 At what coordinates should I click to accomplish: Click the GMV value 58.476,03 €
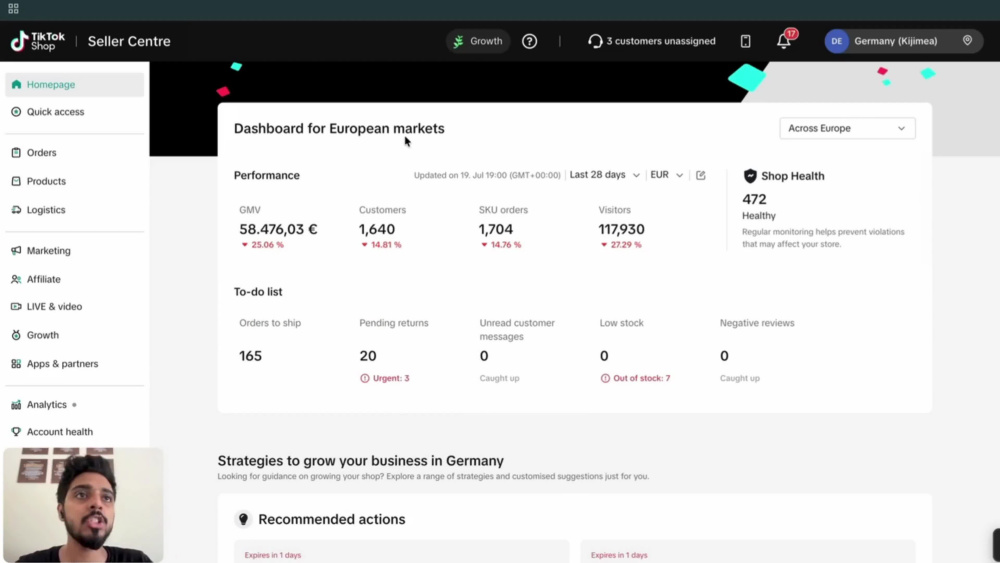[278, 229]
